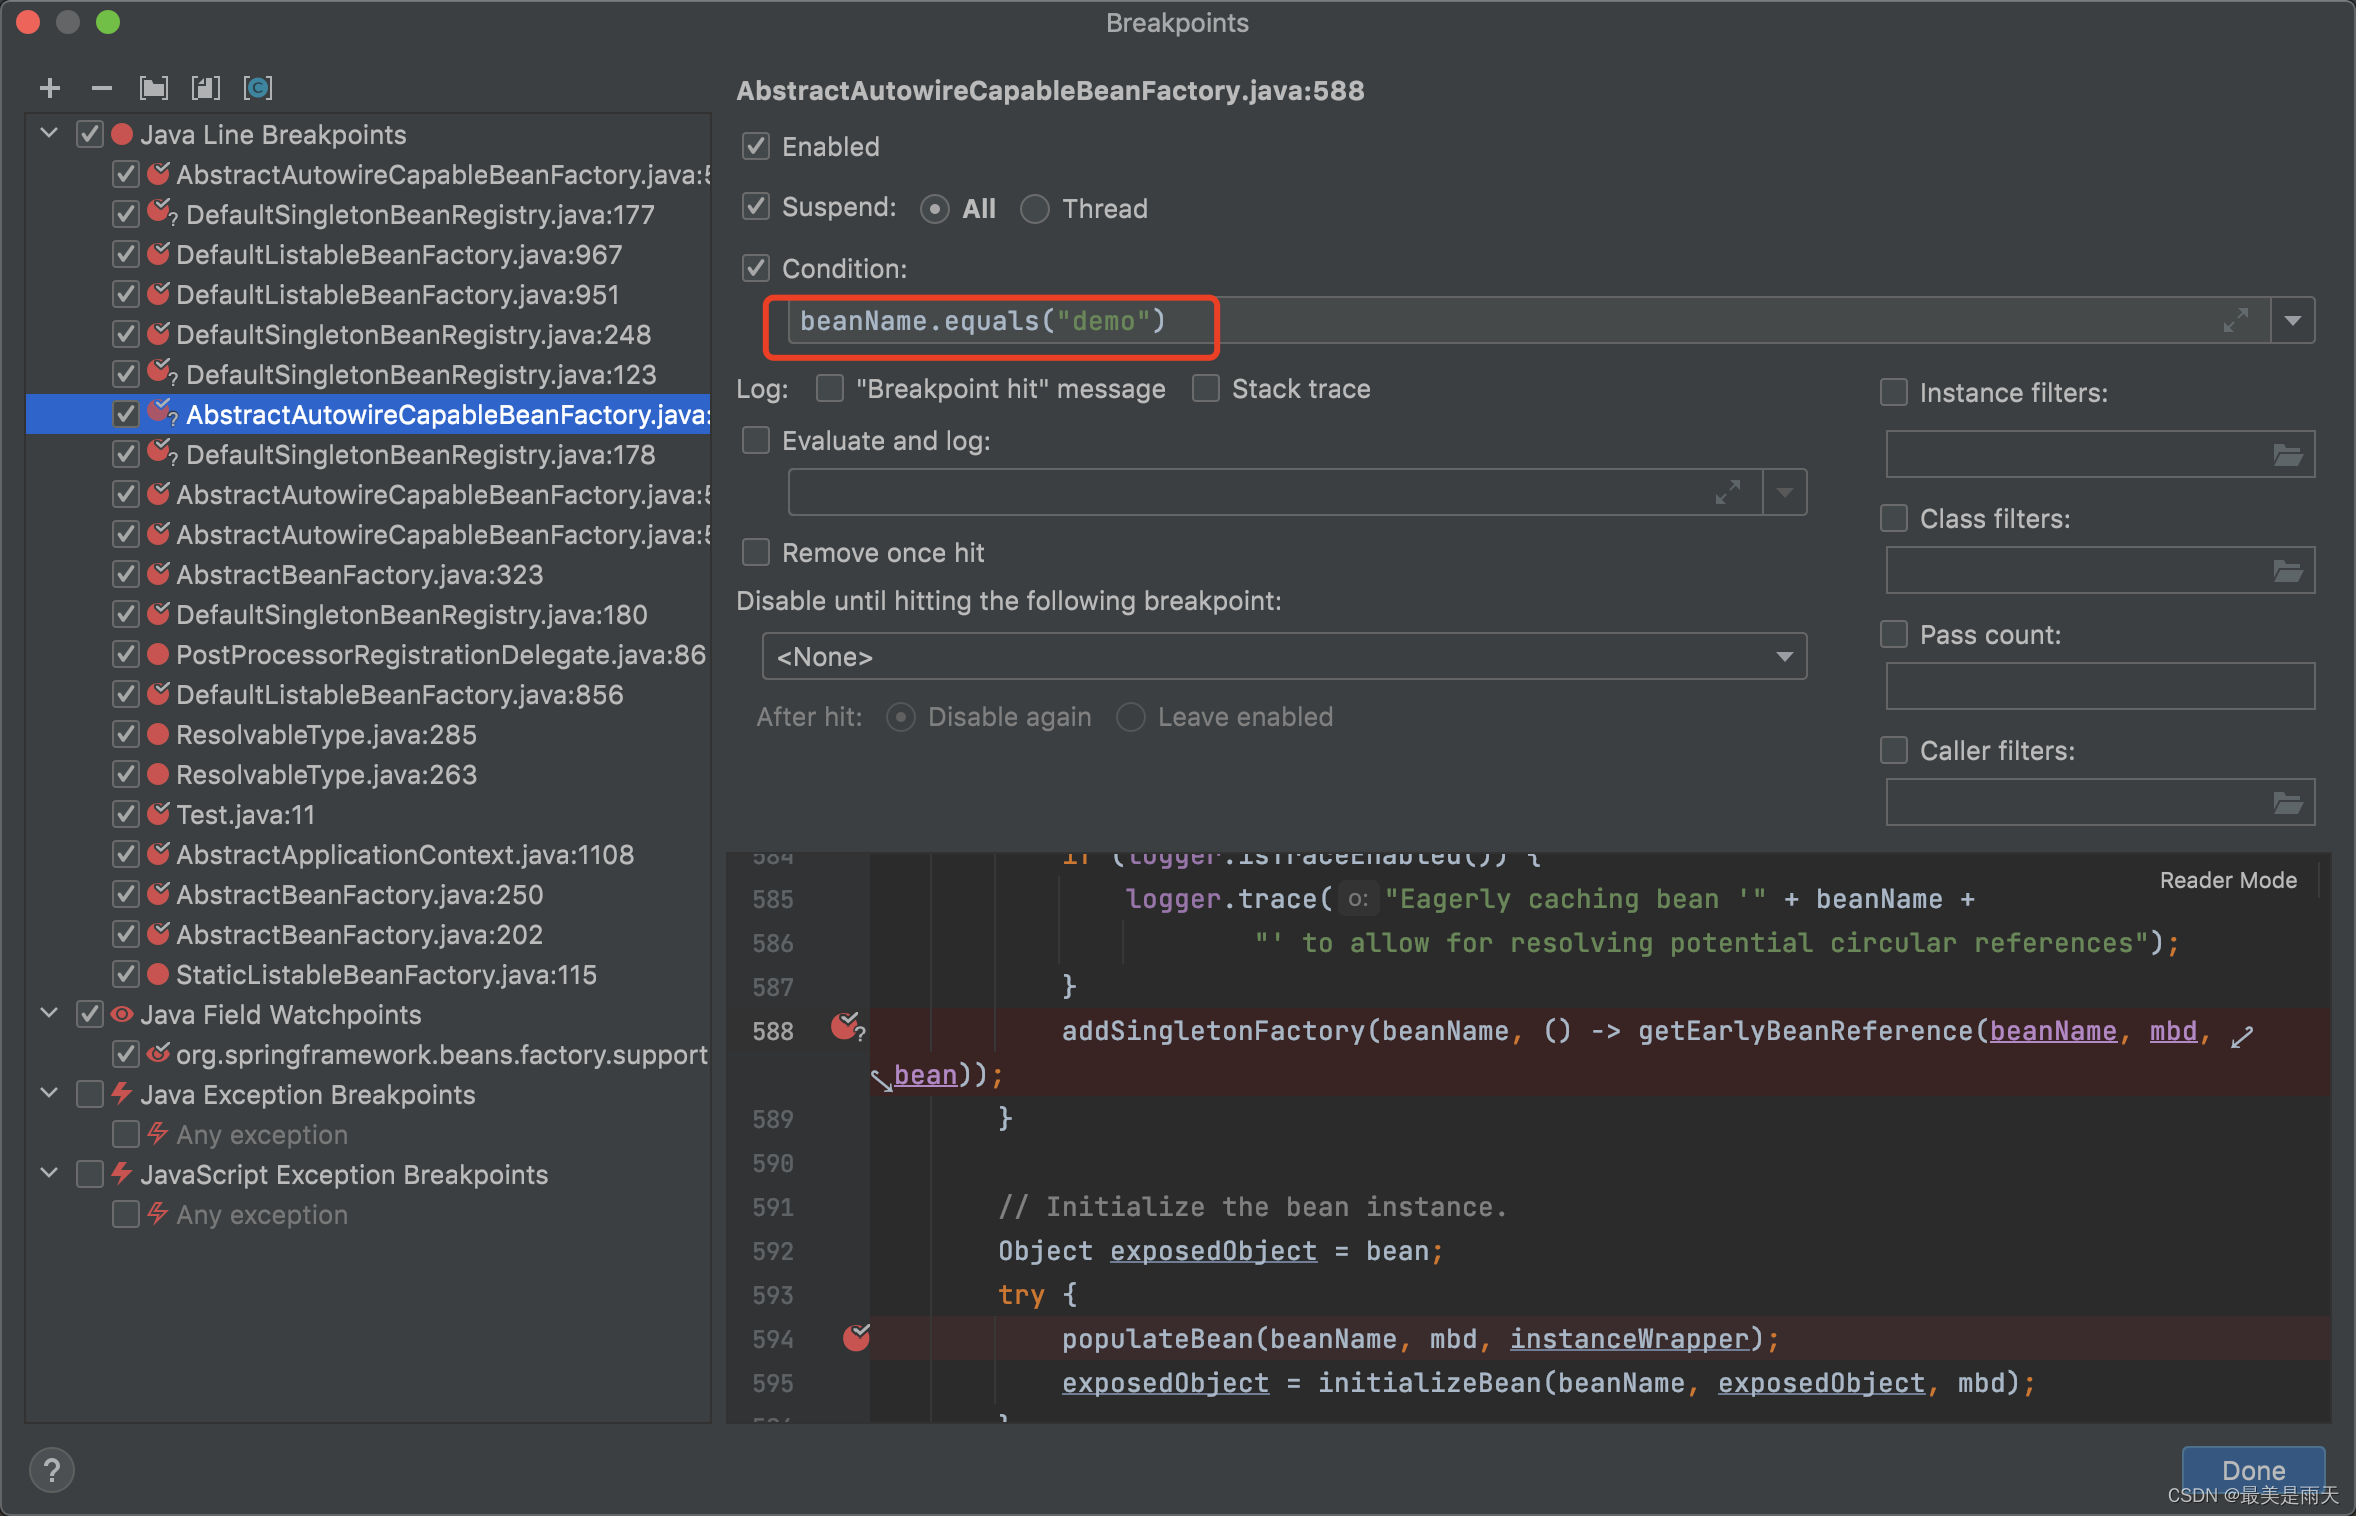
Task: Click the remove breakpoint icon
Action: click(98, 86)
